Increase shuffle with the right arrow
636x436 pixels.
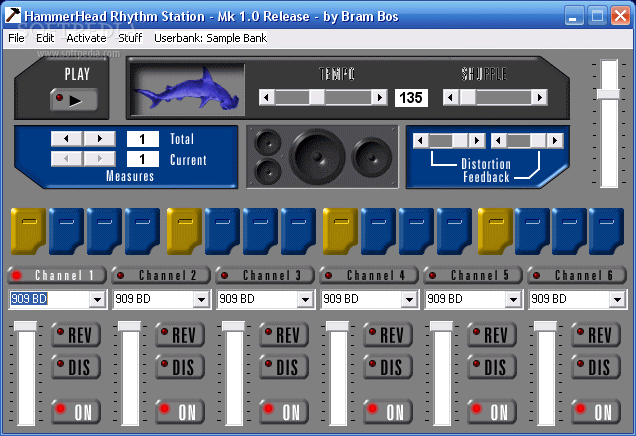click(539, 97)
